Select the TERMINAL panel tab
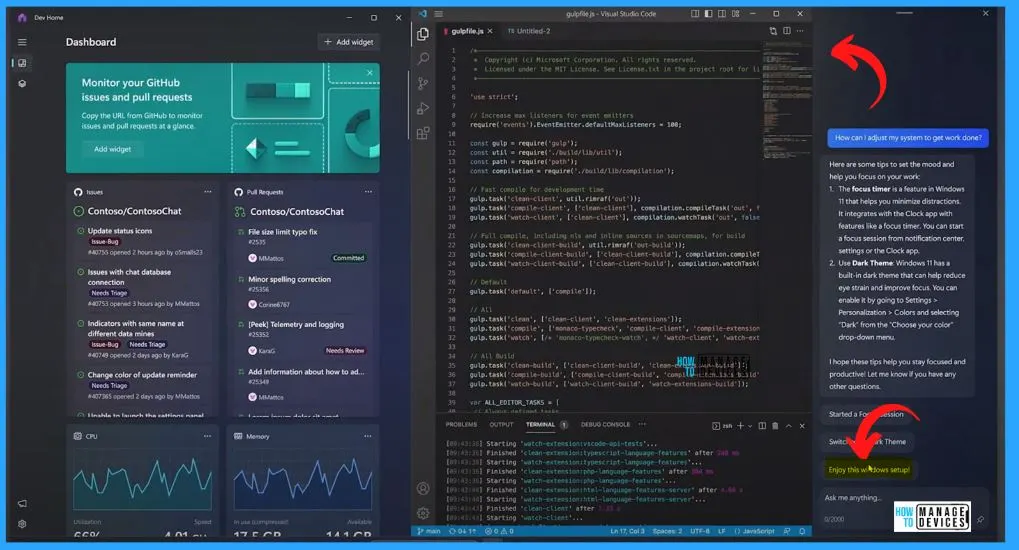The image size is (1019, 550). pyautogui.click(x=541, y=425)
